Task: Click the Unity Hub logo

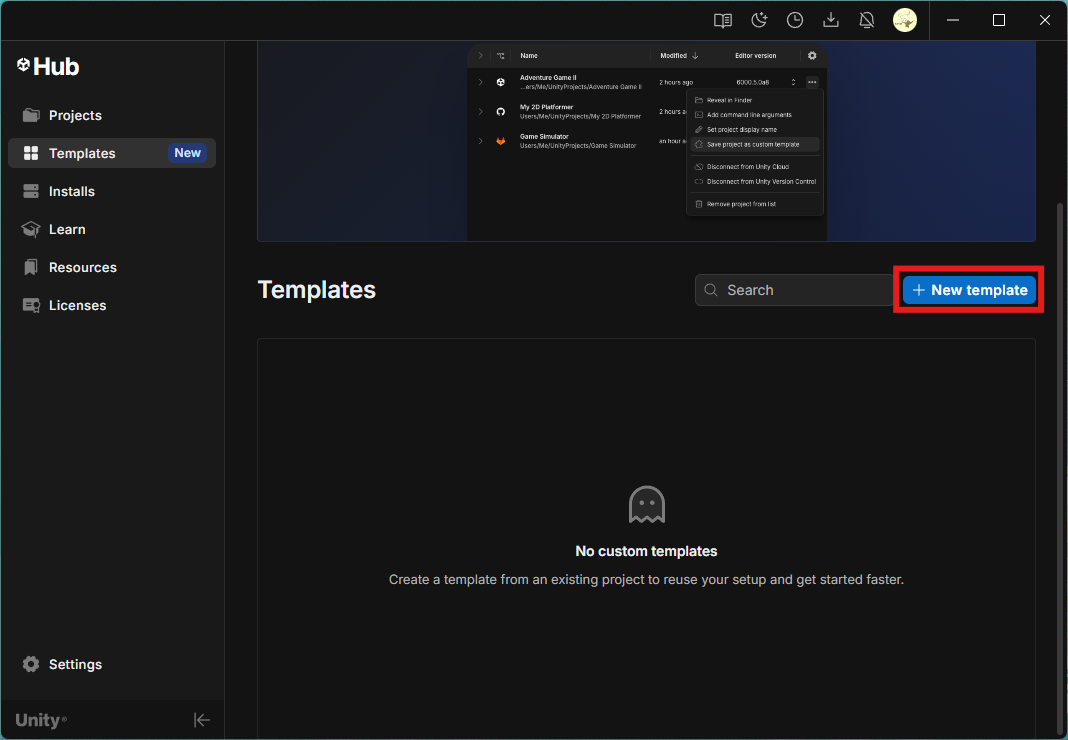Action: pyautogui.click(x=48, y=66)
